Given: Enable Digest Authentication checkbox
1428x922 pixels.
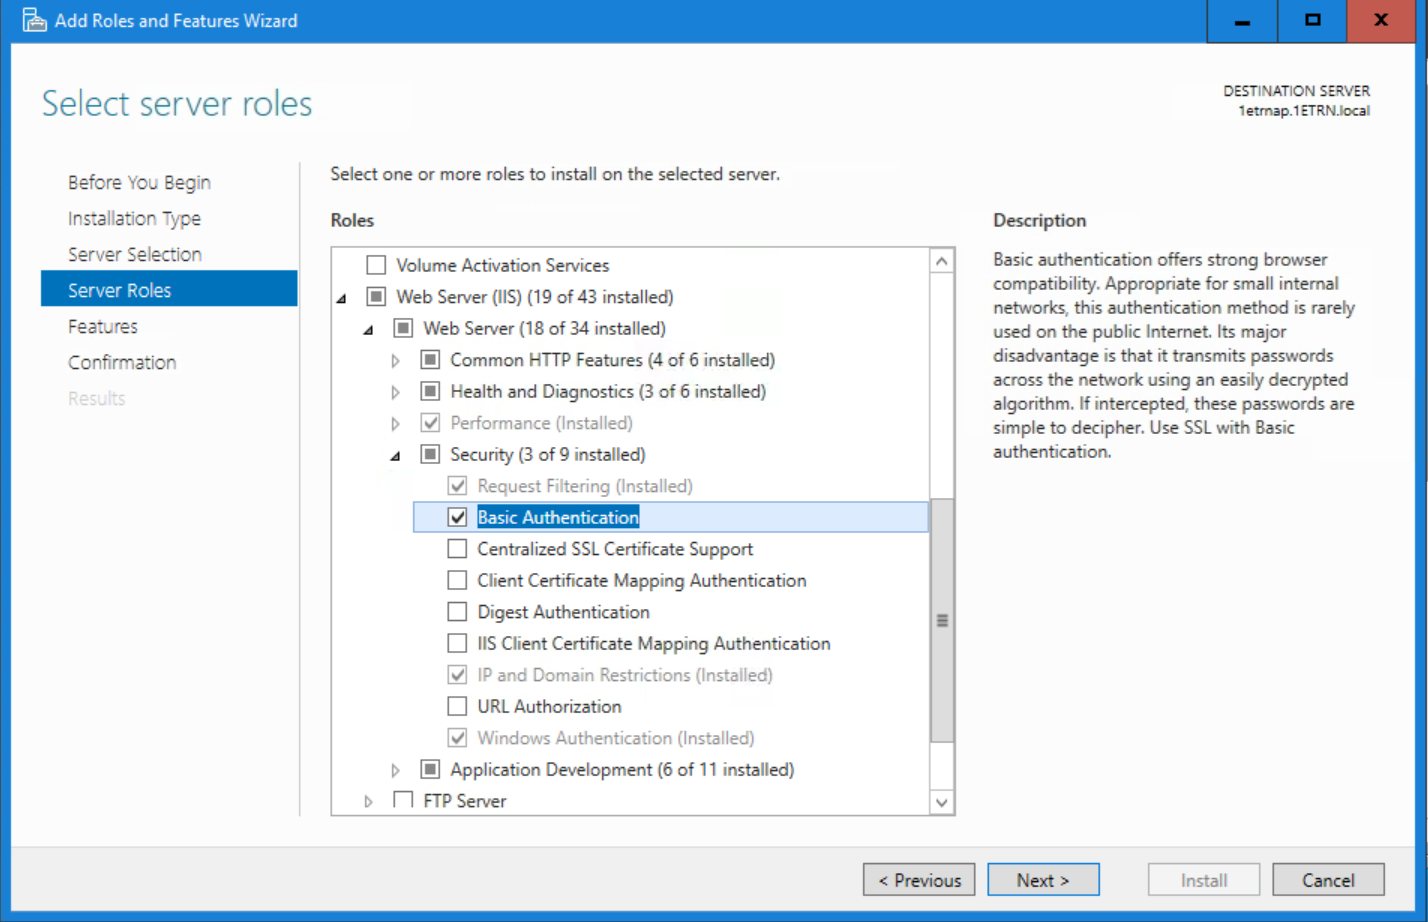Looking at the screenshot, I should 457,612.
